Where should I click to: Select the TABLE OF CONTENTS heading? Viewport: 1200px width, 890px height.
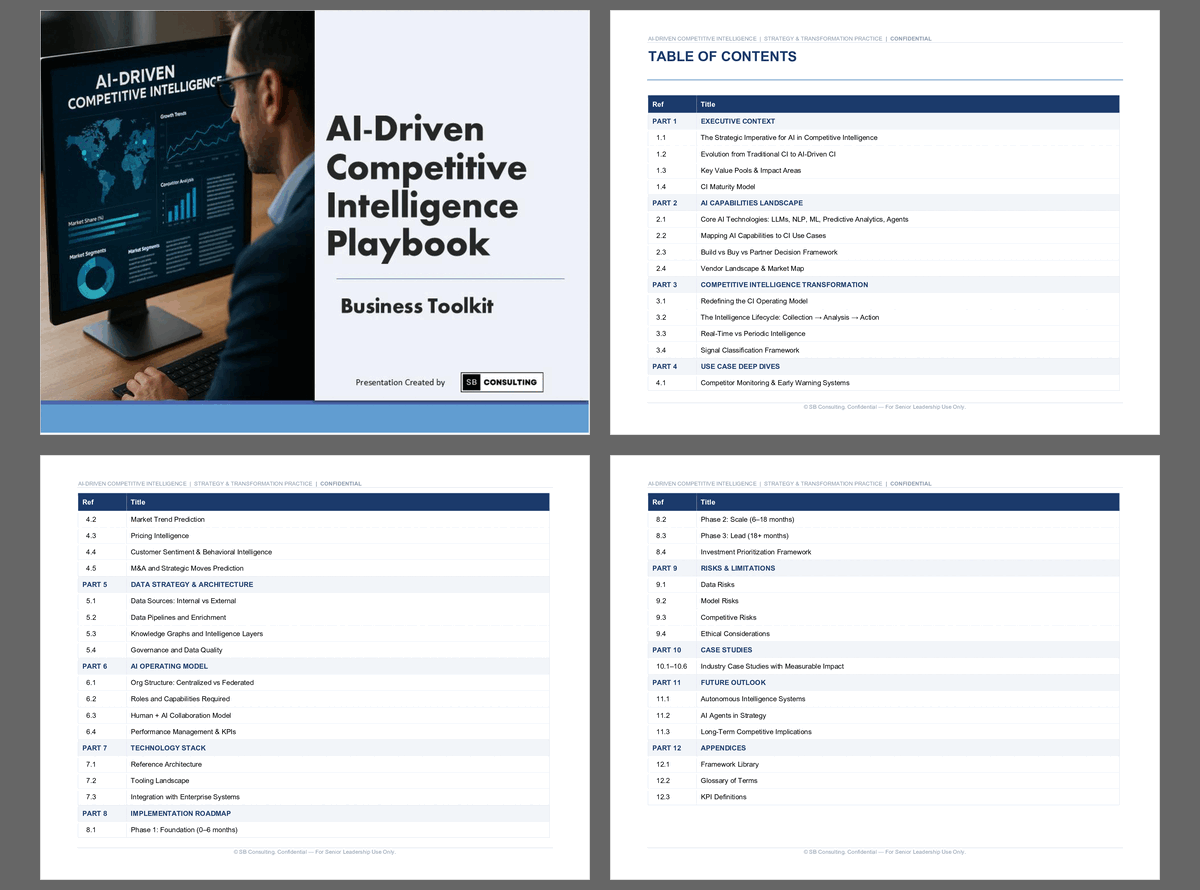[722, 57]
